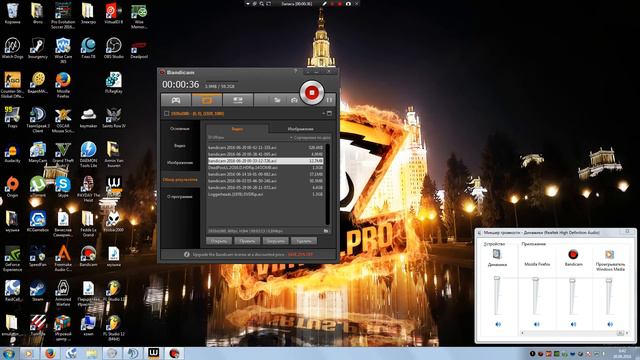Open the DAEMON Tools Lite desktop shortcut
Image resolution: width=640 pixels, height=360 pixels.
tap(88, 154)
